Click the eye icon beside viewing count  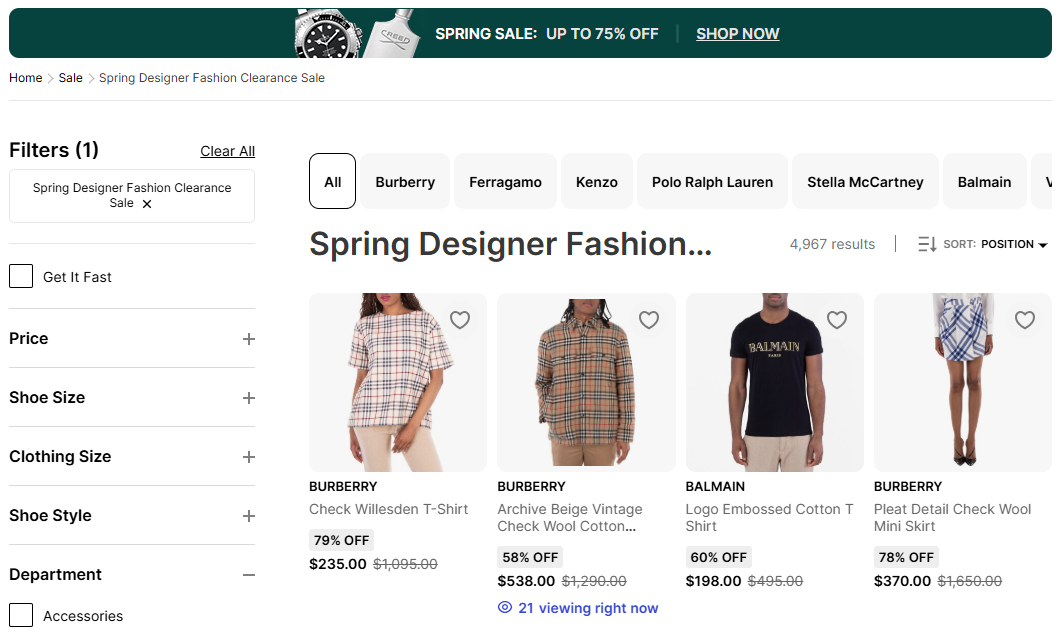click(x=505, y=608)
